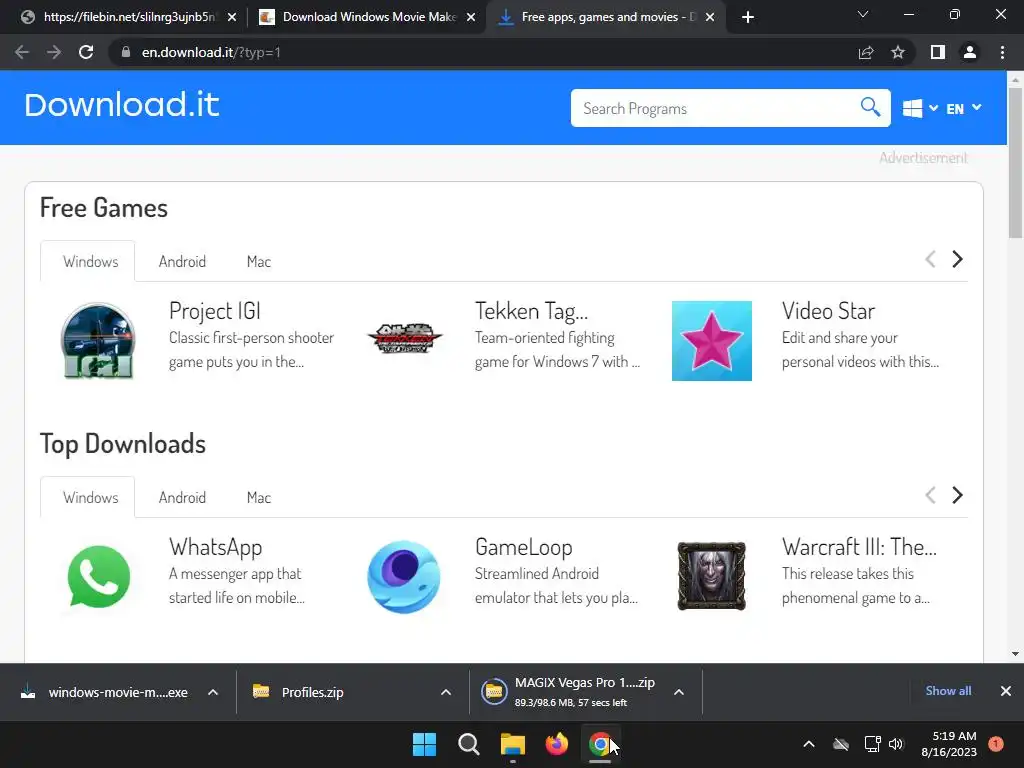Open the volume speaker icon in tray

coord(896,744)
